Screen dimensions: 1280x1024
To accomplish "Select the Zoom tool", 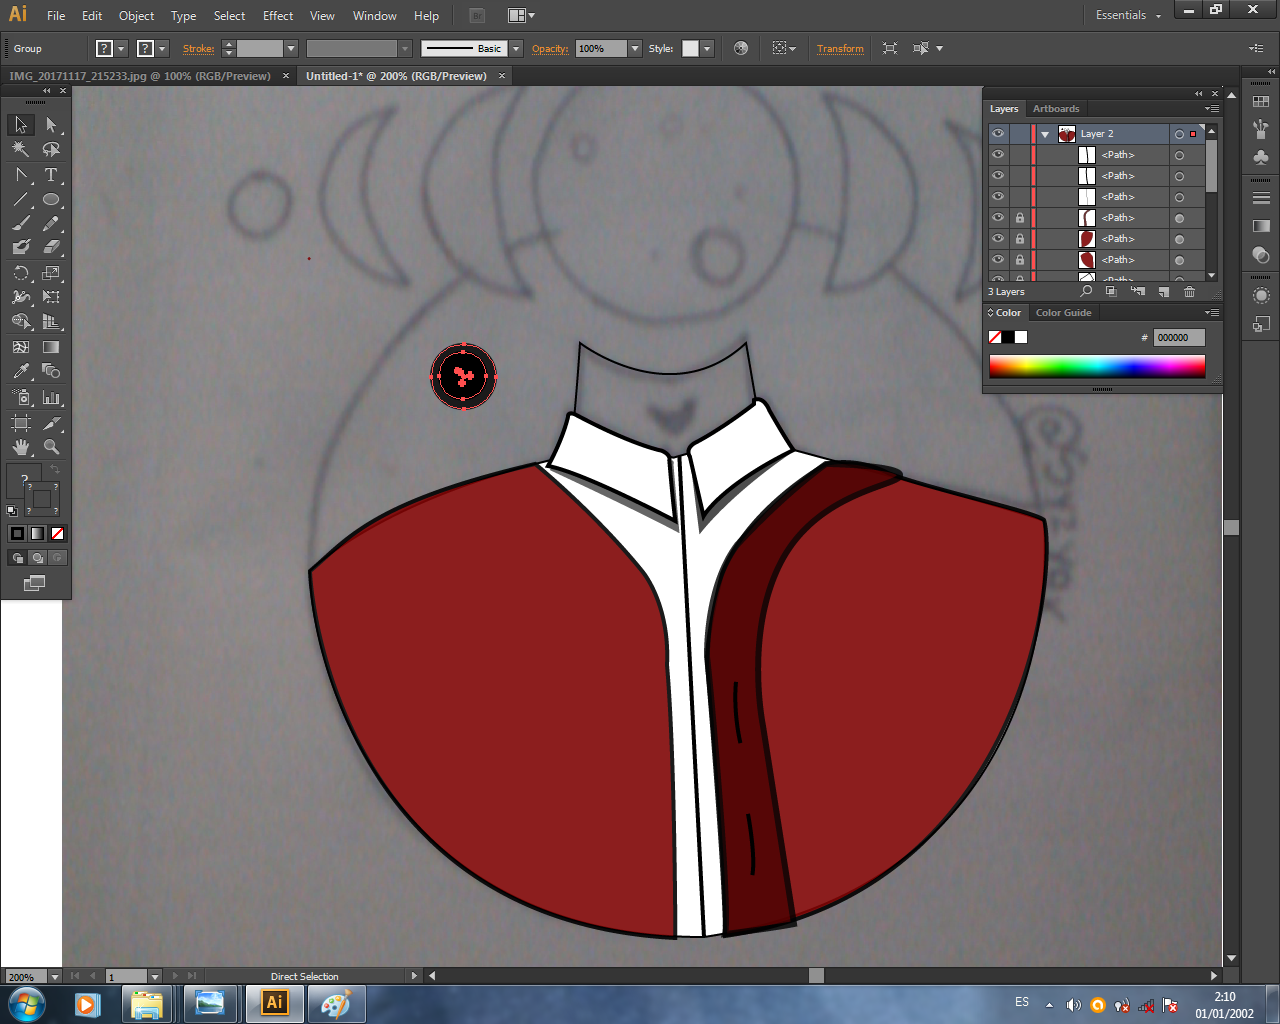I will [x=51, y=447].
